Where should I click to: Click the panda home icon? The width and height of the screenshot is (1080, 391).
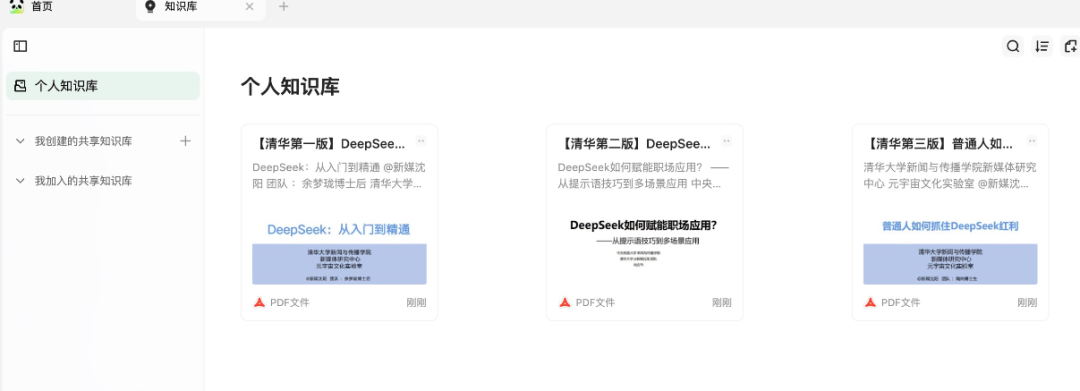17,7
